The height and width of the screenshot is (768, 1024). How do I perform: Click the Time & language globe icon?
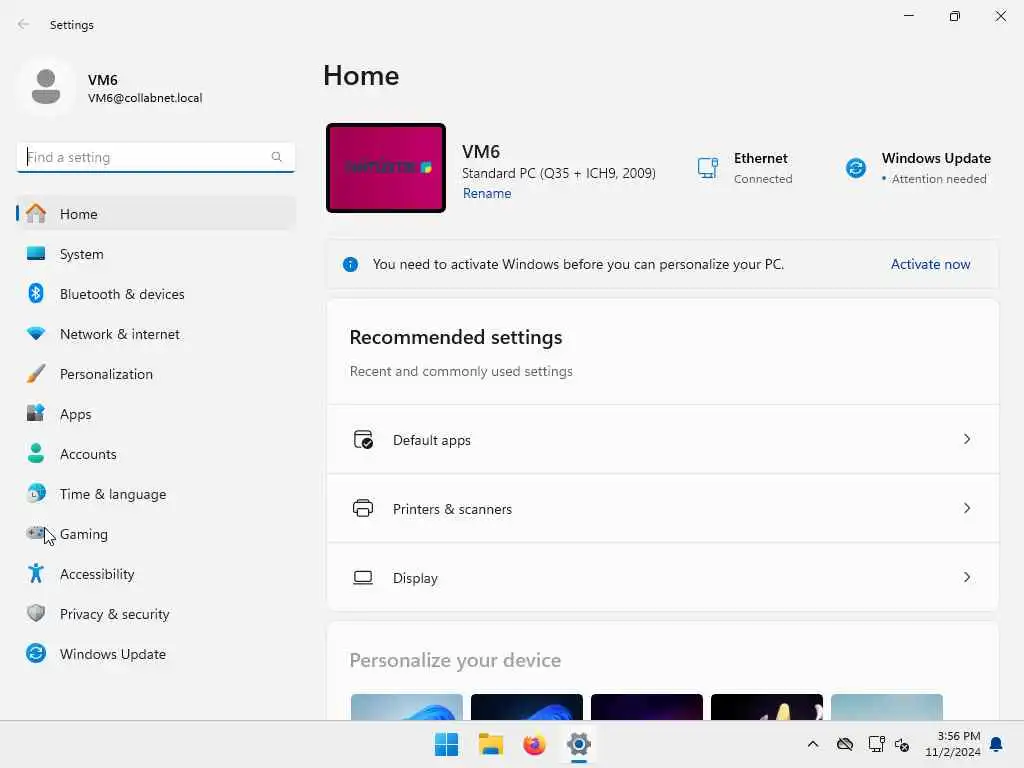36,493
